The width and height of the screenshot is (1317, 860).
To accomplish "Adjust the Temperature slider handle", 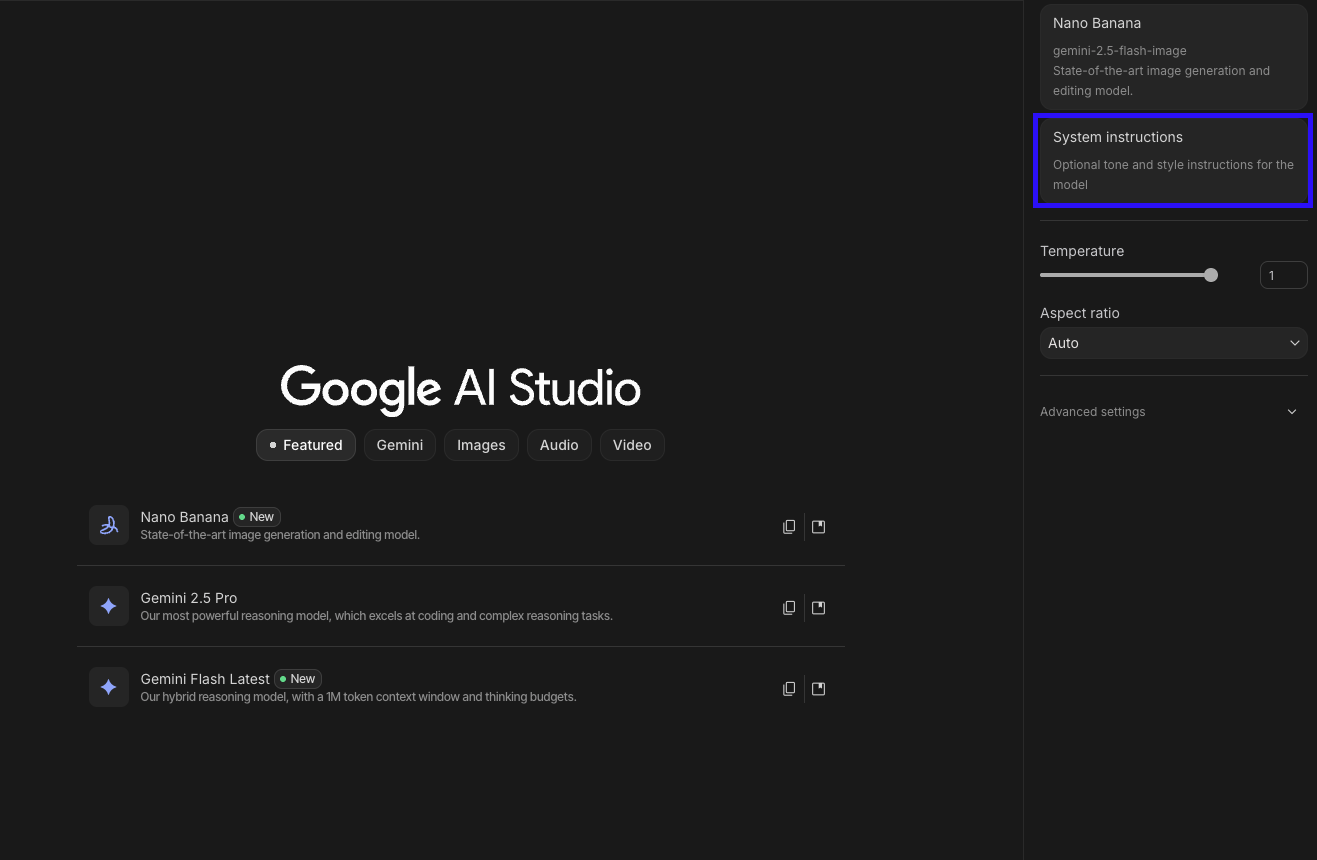I will [1211, 275].
